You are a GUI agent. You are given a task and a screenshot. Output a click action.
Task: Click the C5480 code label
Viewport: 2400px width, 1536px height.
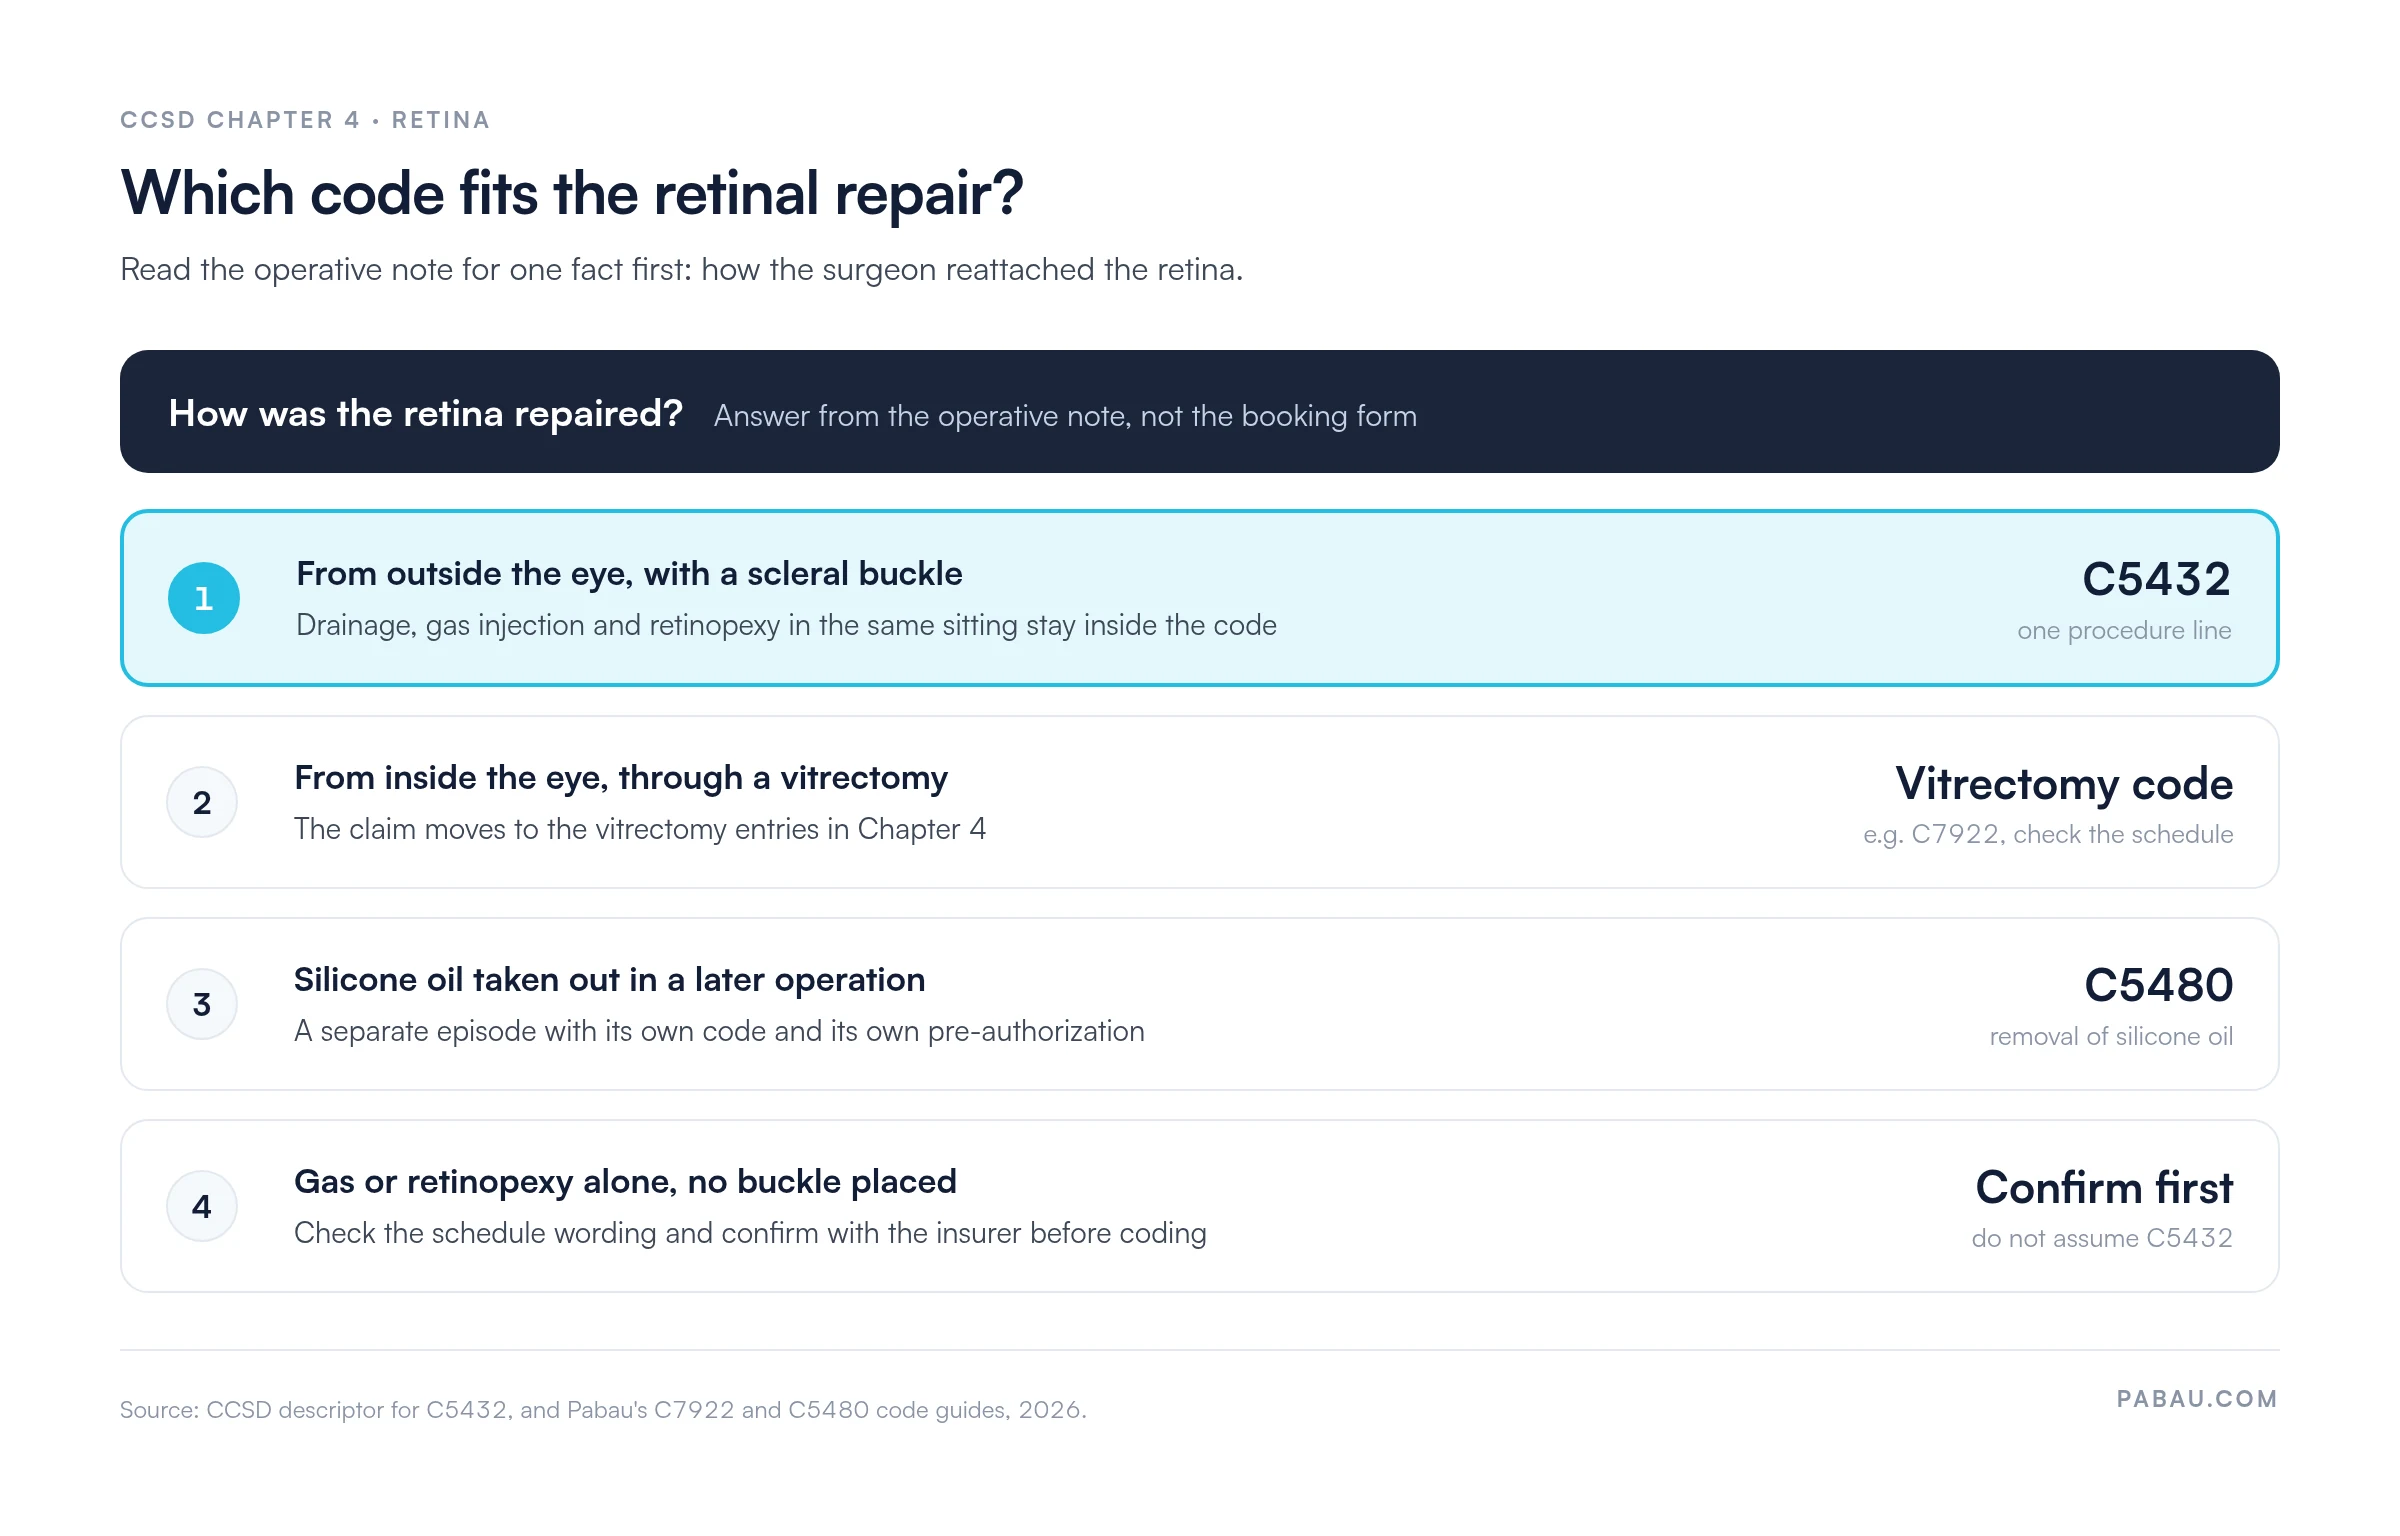pyautogui.click(x=2158, y=985)
